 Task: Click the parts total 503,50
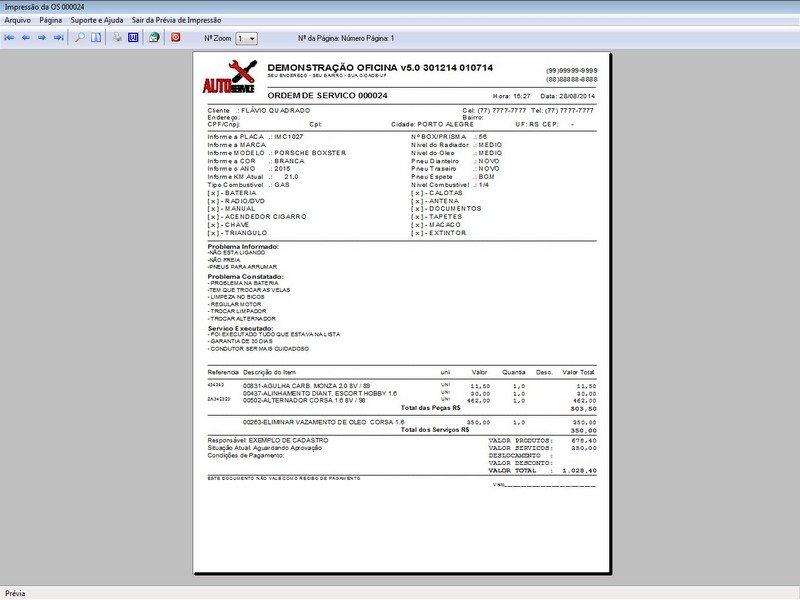584,409
